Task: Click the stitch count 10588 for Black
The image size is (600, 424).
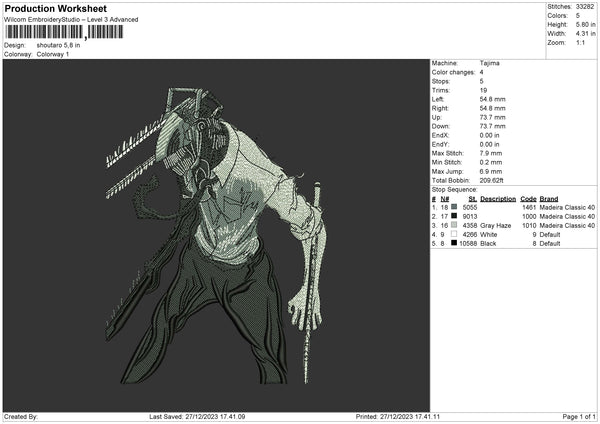Action: tap(468, 244)
